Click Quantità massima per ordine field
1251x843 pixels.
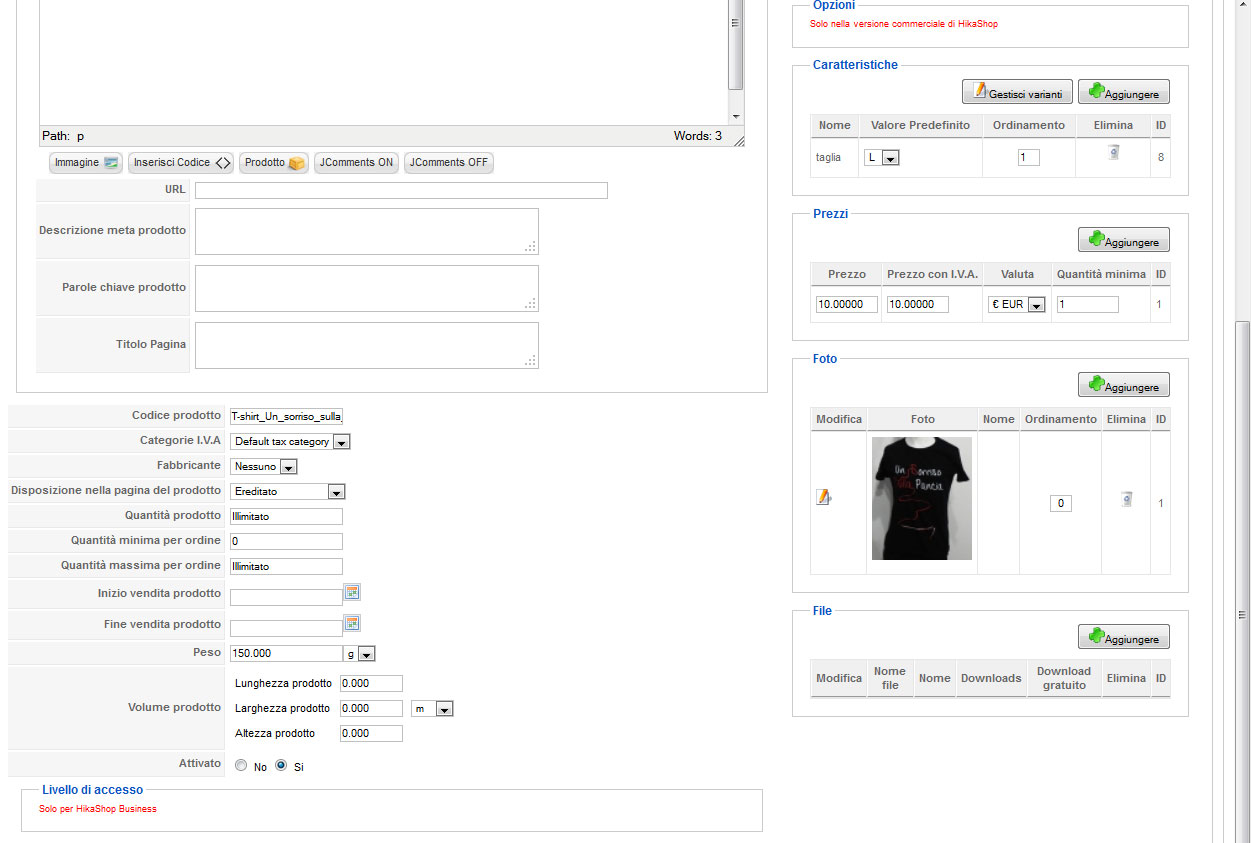286,567
